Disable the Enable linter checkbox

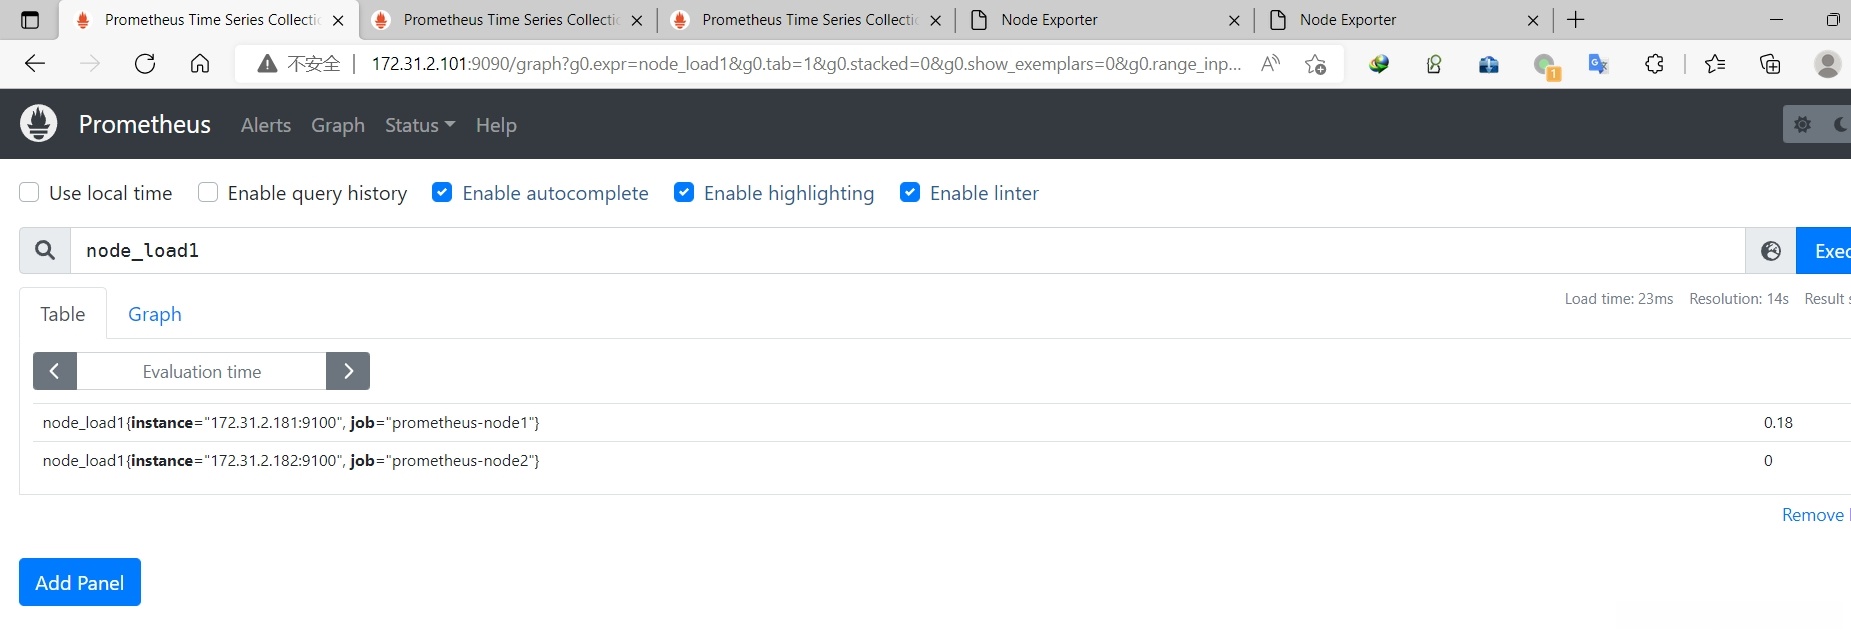pos(910,193)
